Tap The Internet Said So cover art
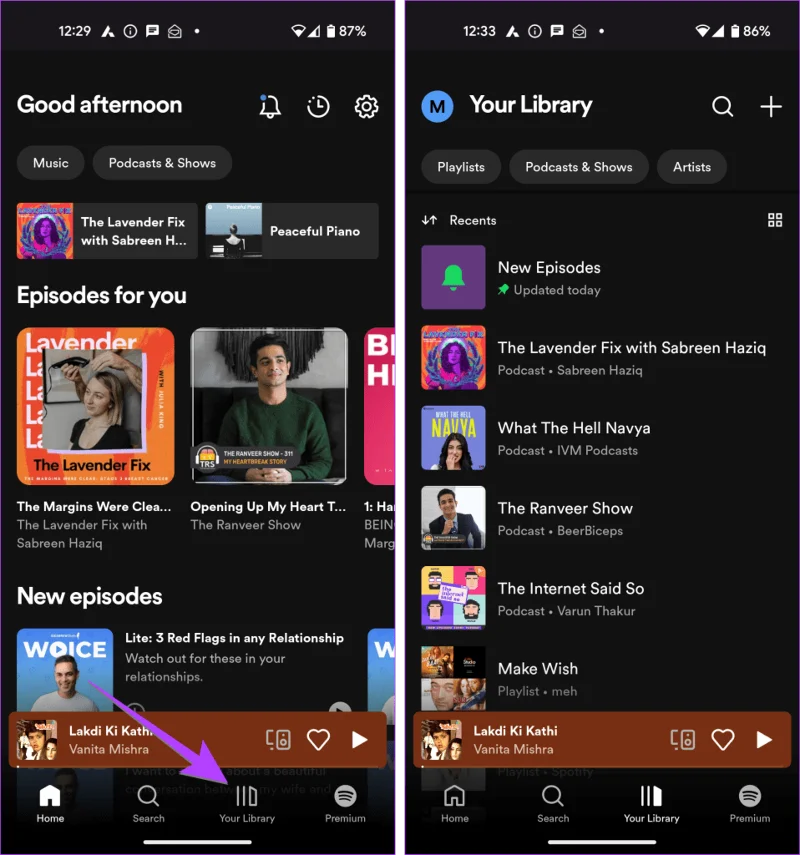The image size is (800, 855). [453, 598]
